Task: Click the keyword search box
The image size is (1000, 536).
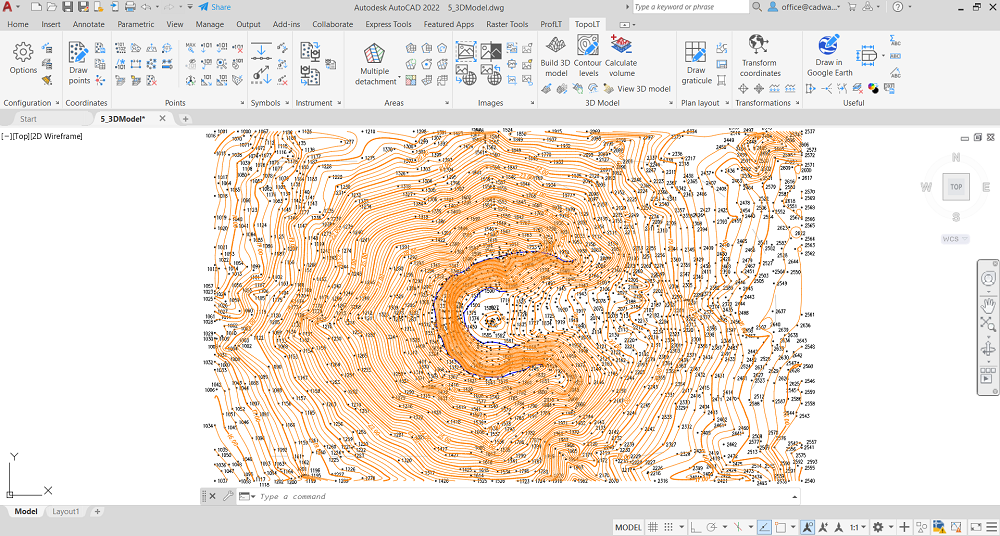Action: click(x=691, y=7)
